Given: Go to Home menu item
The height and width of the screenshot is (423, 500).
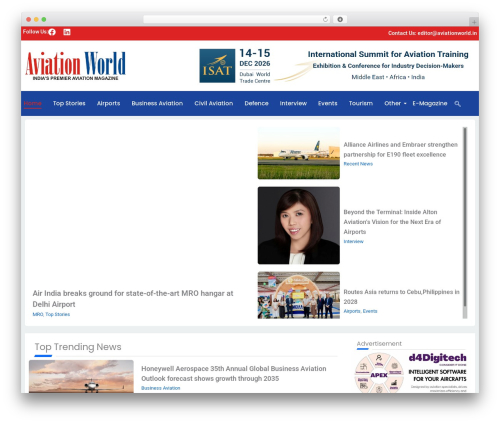Looking at the screenshot, I should [x=32, y=103].
